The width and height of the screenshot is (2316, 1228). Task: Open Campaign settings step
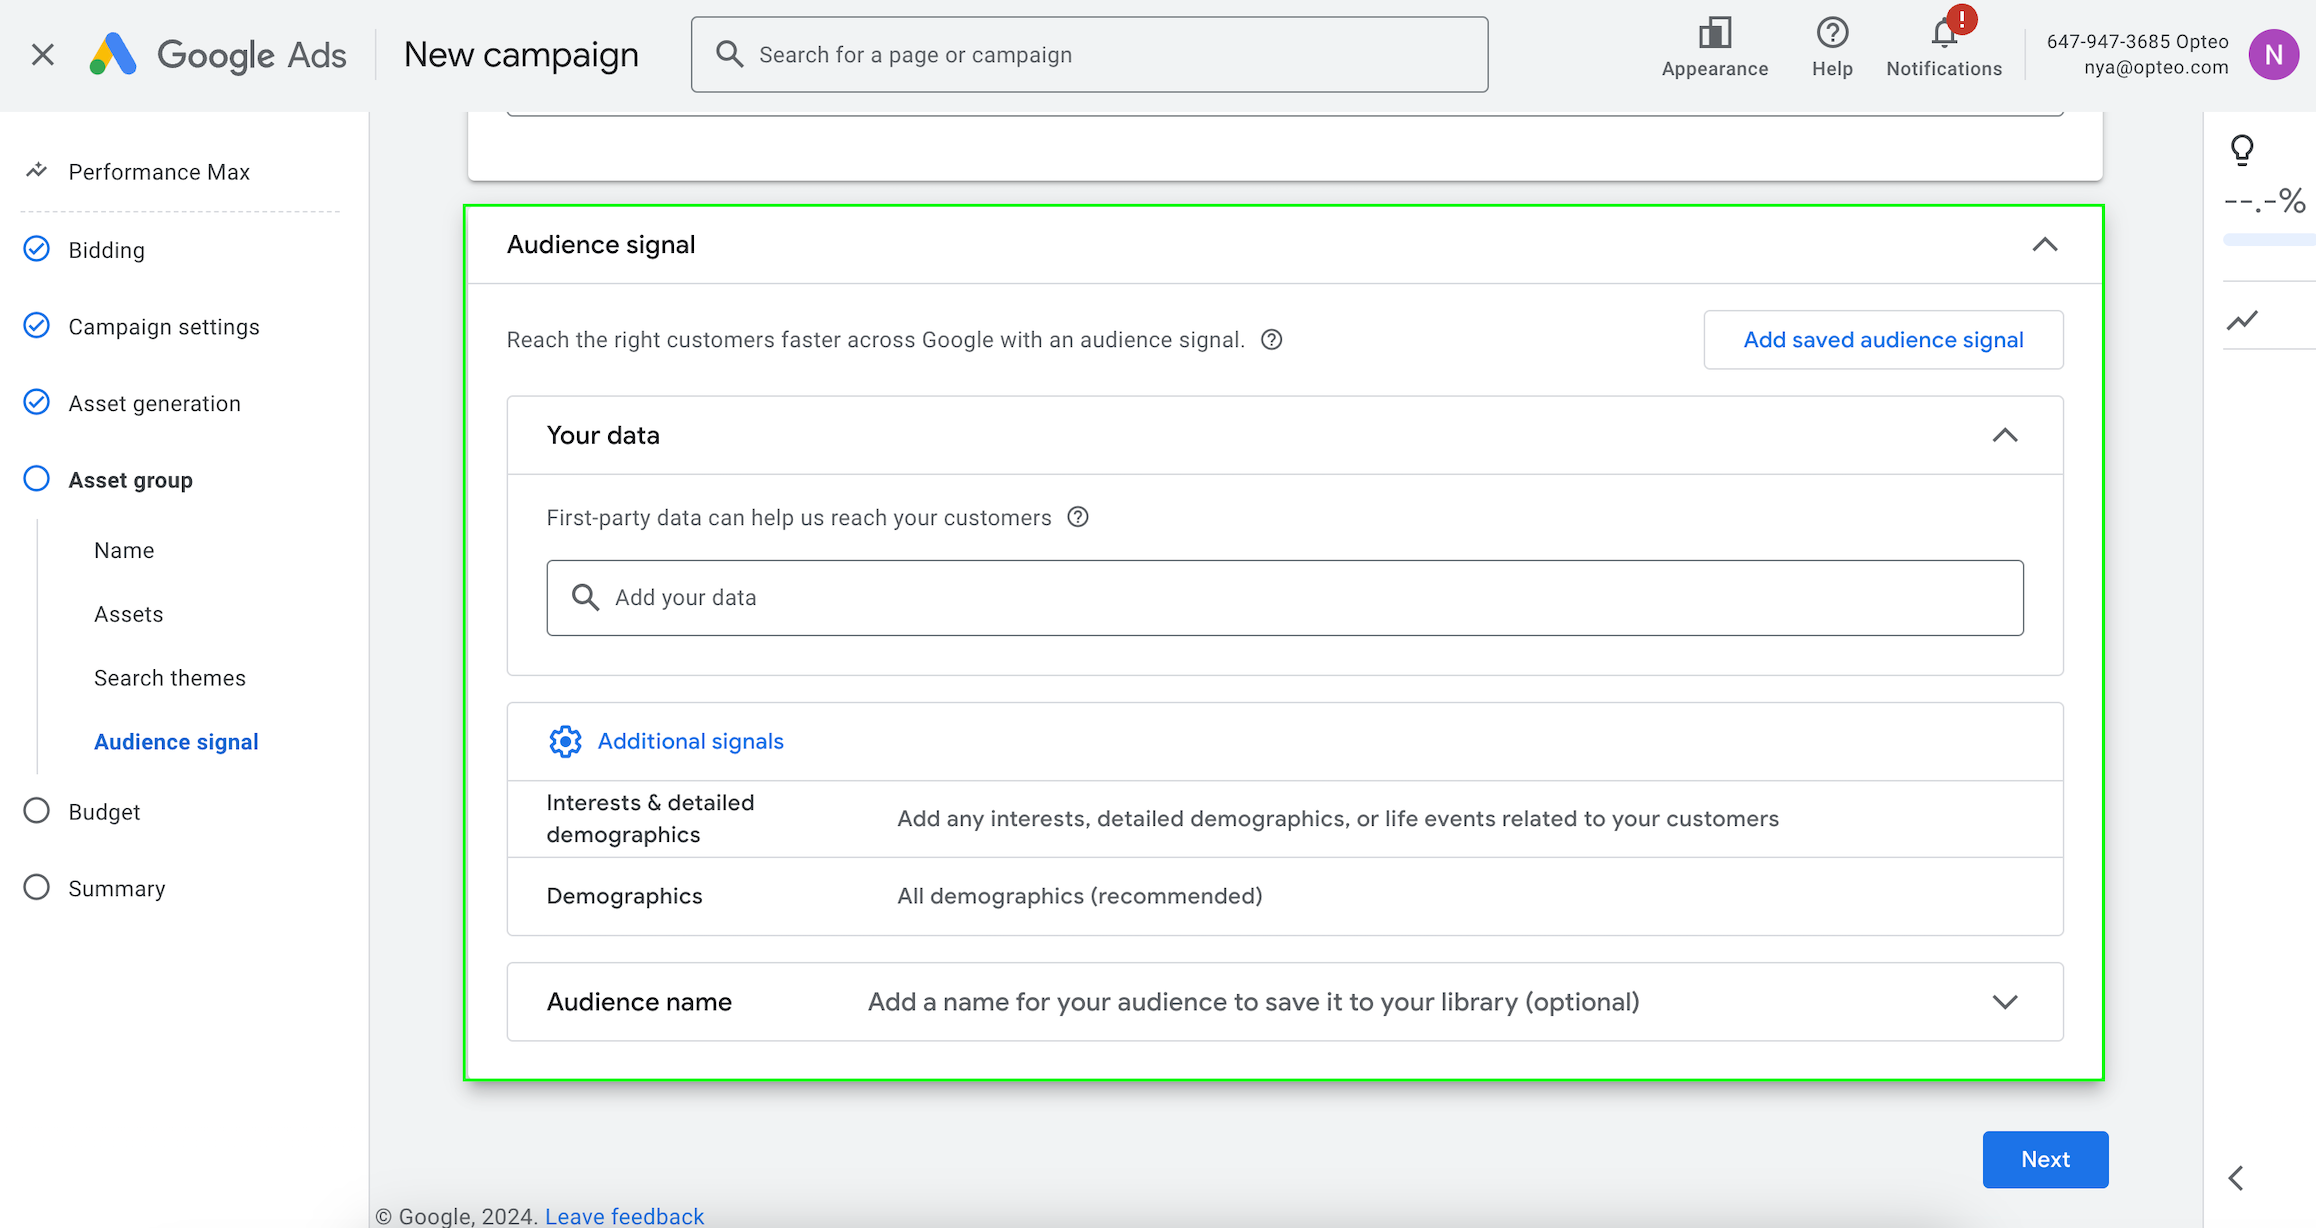[x=164, y=327]
